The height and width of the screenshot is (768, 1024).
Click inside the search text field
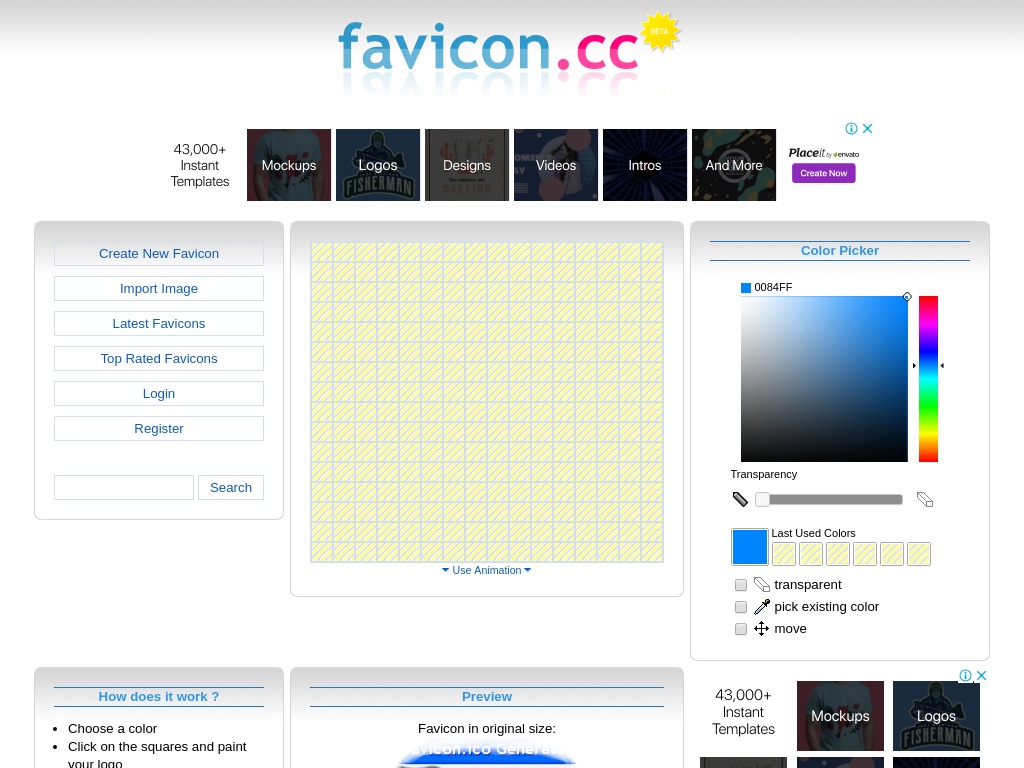124,487
